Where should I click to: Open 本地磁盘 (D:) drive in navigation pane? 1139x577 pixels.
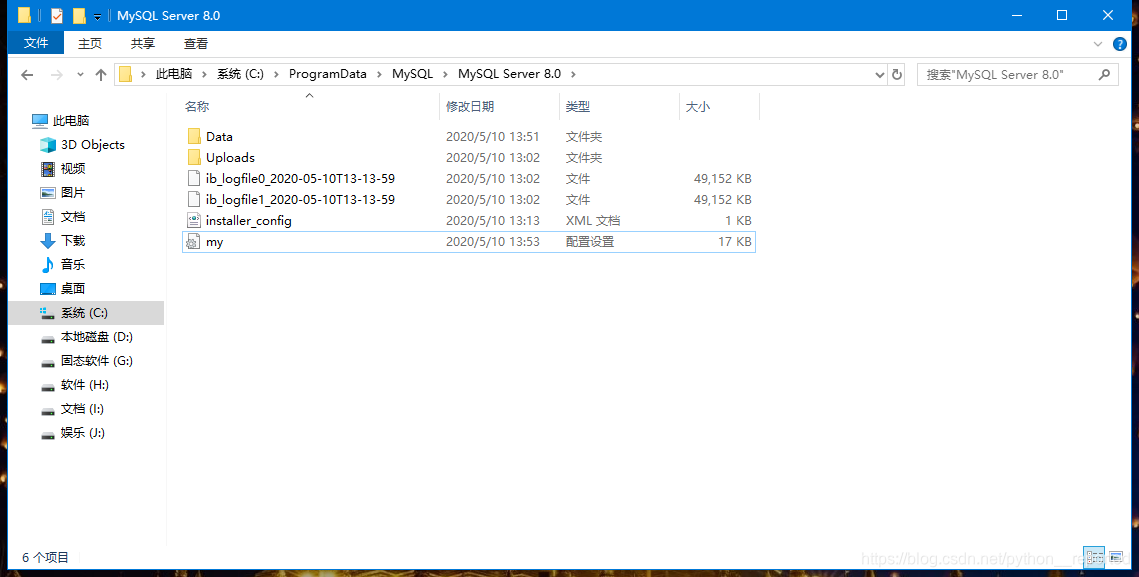point(97,336)
